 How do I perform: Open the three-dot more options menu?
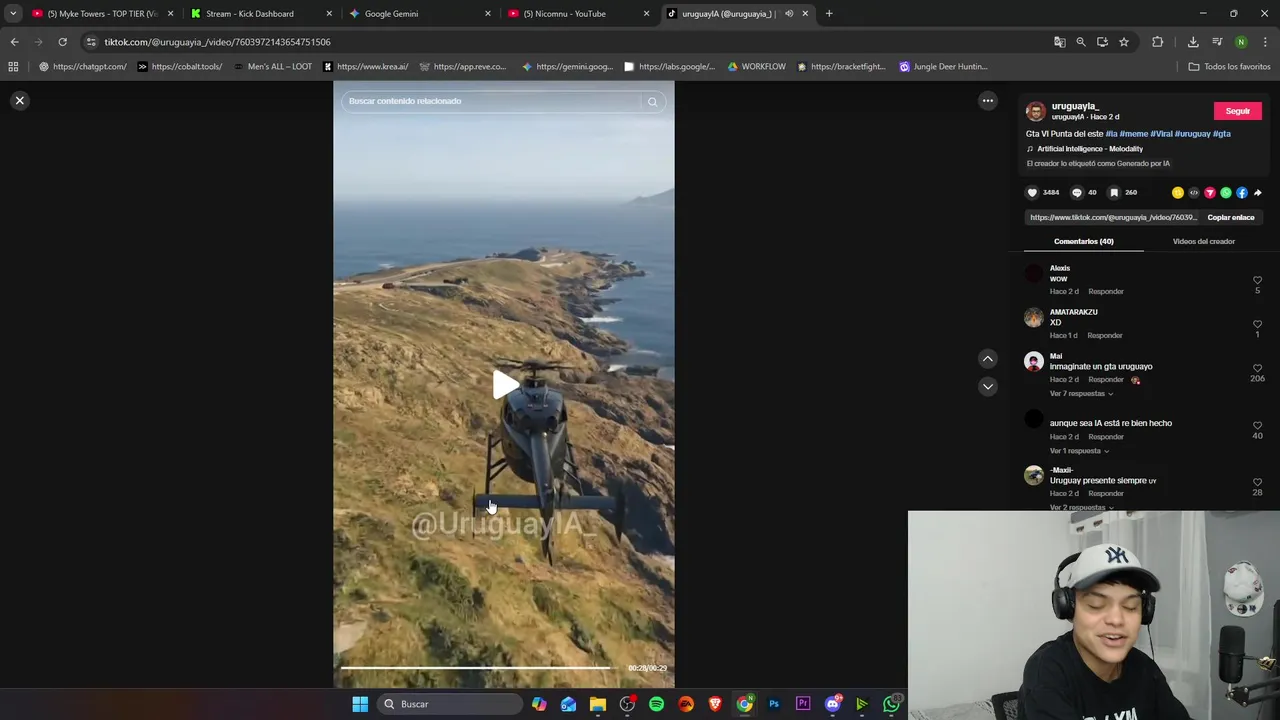tap(987, 100)
